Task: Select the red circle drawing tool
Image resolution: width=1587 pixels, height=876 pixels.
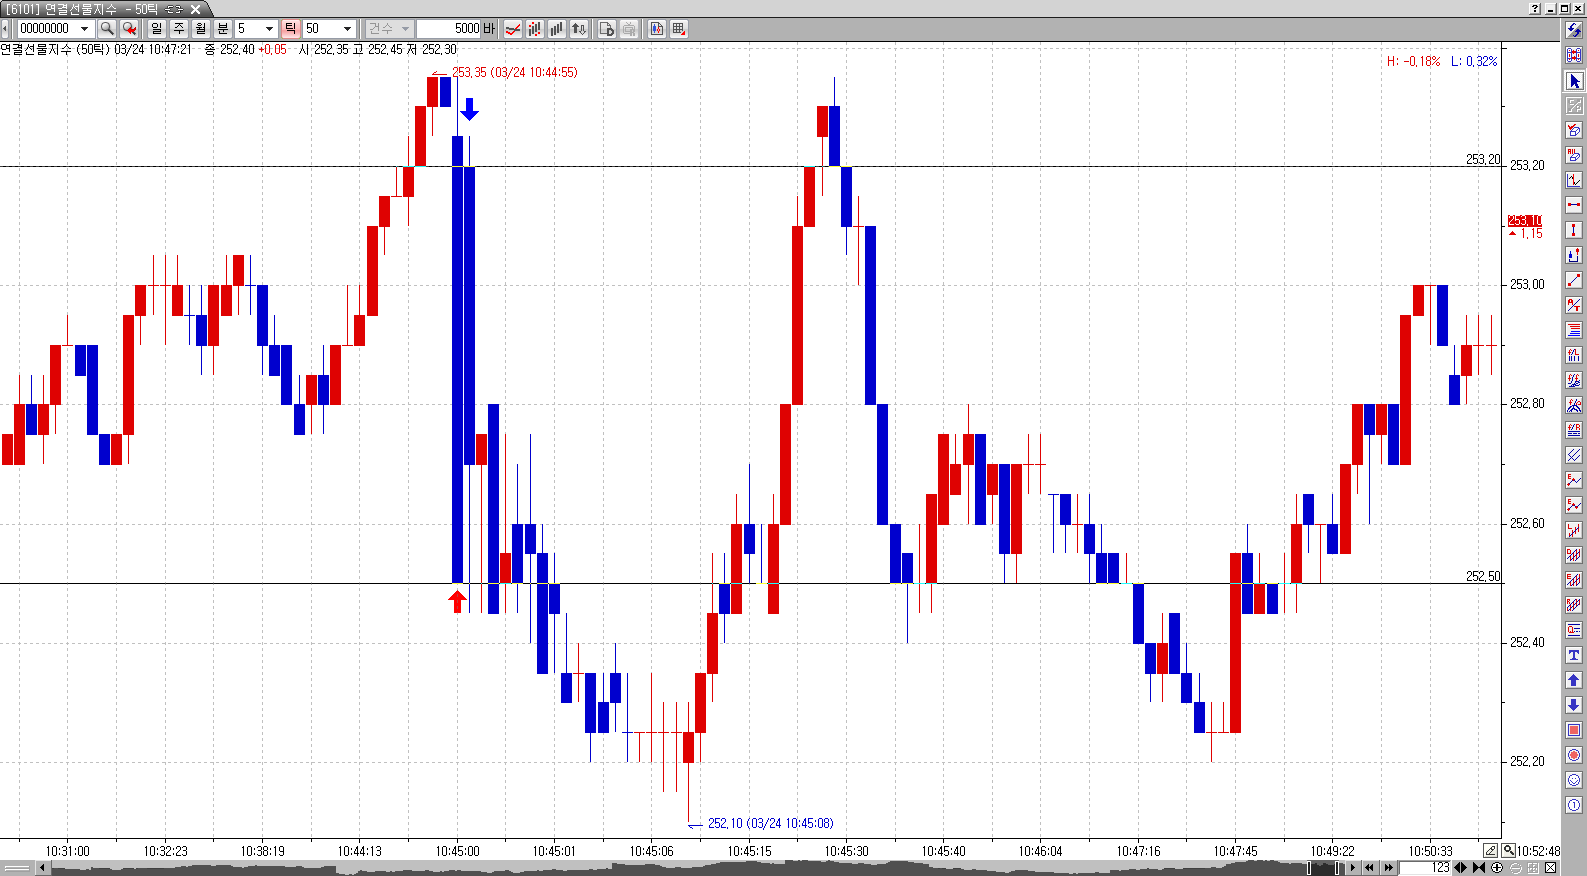Action: (1574, 755)
